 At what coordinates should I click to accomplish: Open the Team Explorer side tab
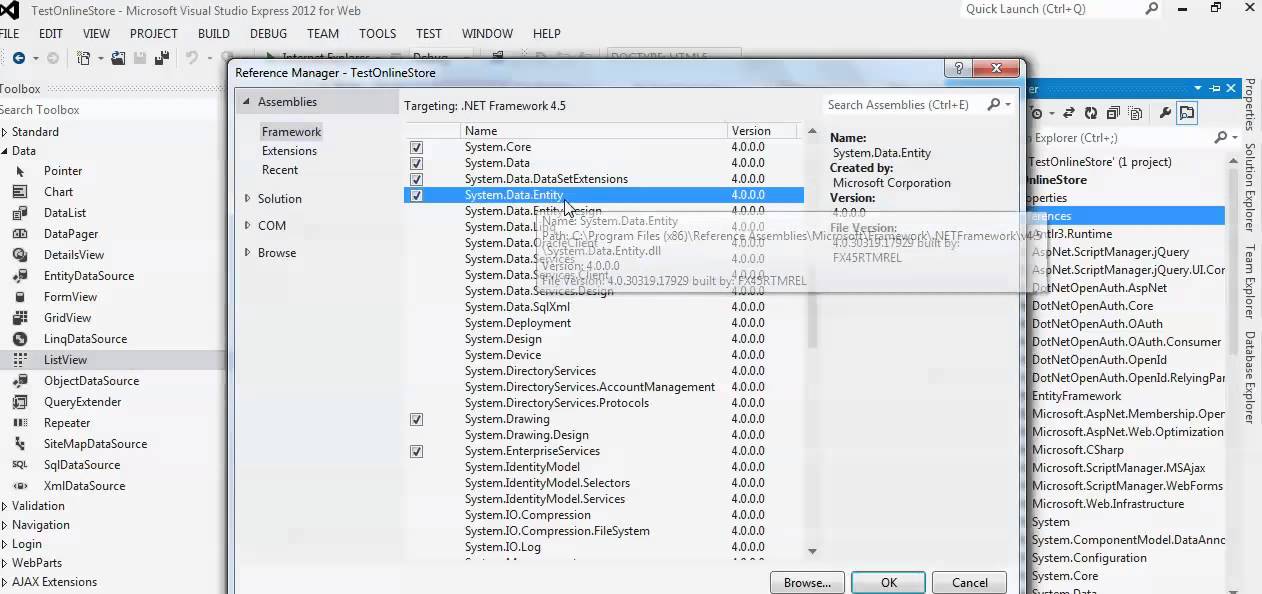(1250, 281)
